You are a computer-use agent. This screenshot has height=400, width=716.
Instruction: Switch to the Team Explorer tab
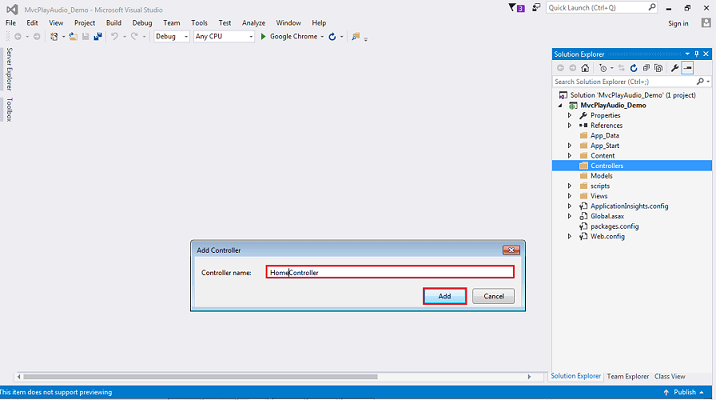pos(627,376)
